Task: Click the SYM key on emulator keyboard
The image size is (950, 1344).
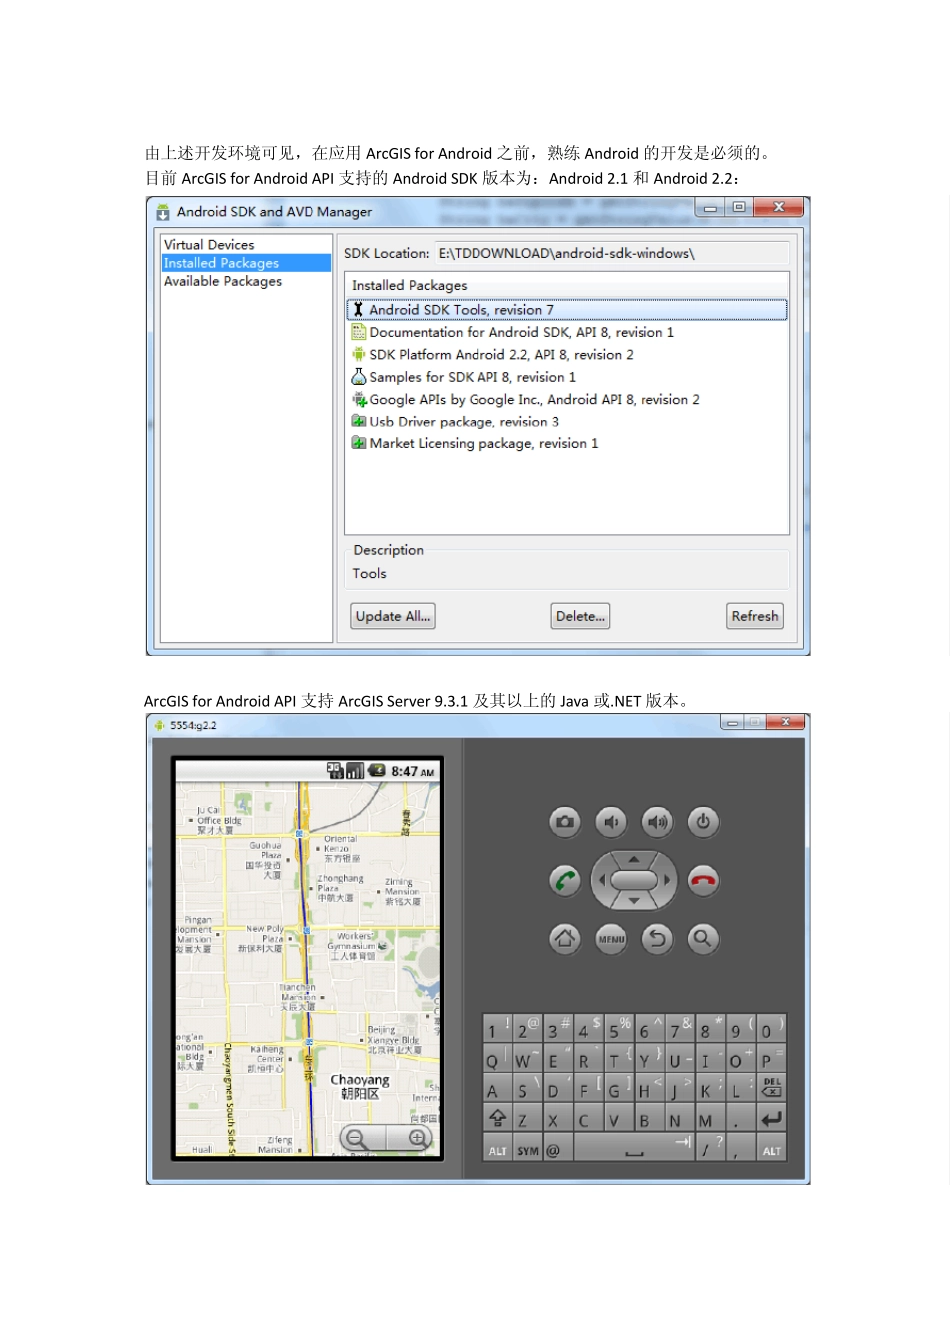Action: coord(528,1149)
